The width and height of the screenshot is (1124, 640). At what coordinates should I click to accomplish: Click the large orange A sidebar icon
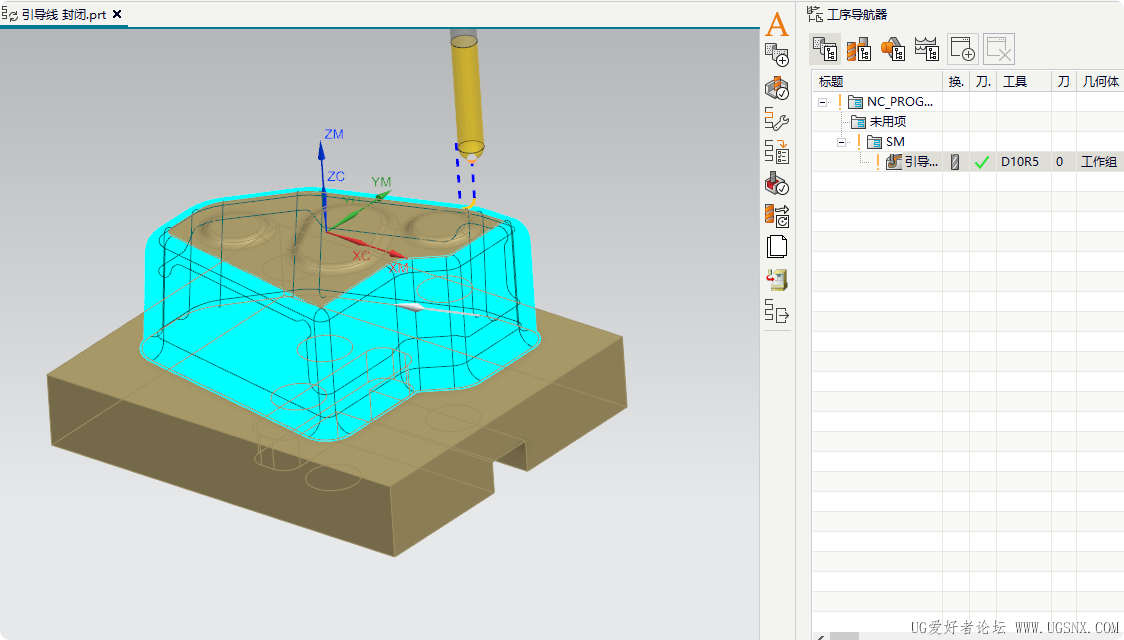pos(776,24)
